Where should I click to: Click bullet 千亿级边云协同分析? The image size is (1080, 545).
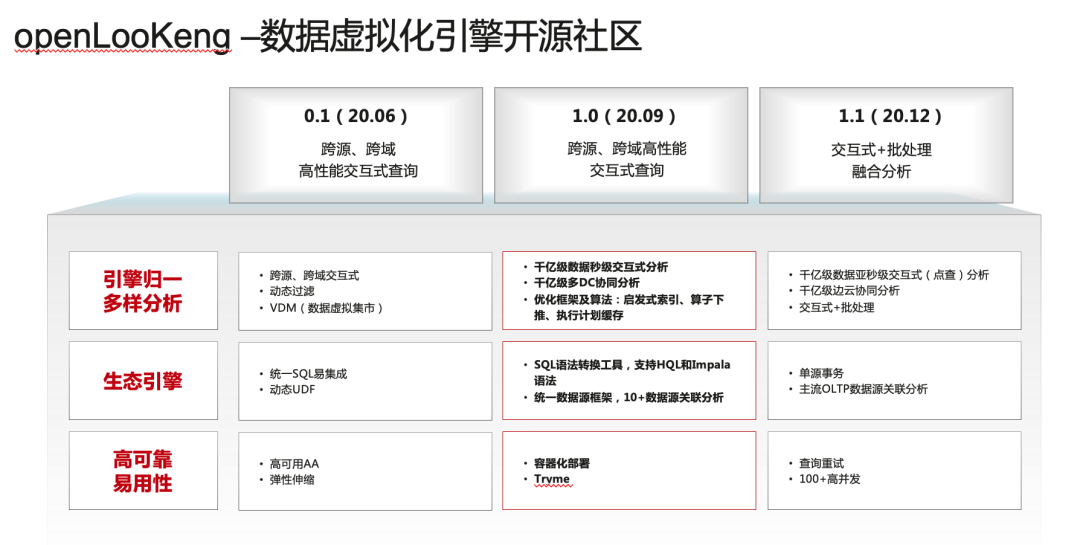coord(849,291)
